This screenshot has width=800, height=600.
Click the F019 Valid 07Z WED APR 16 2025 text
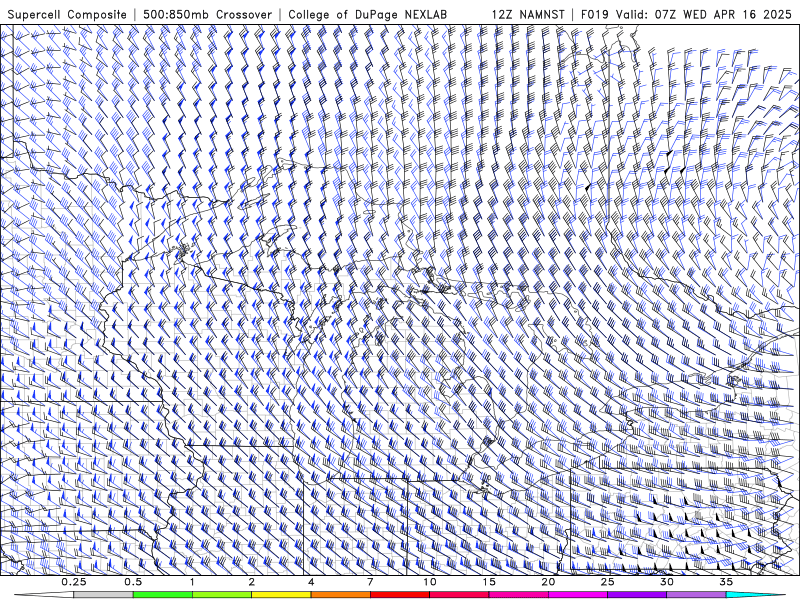[x=686, y=14]
